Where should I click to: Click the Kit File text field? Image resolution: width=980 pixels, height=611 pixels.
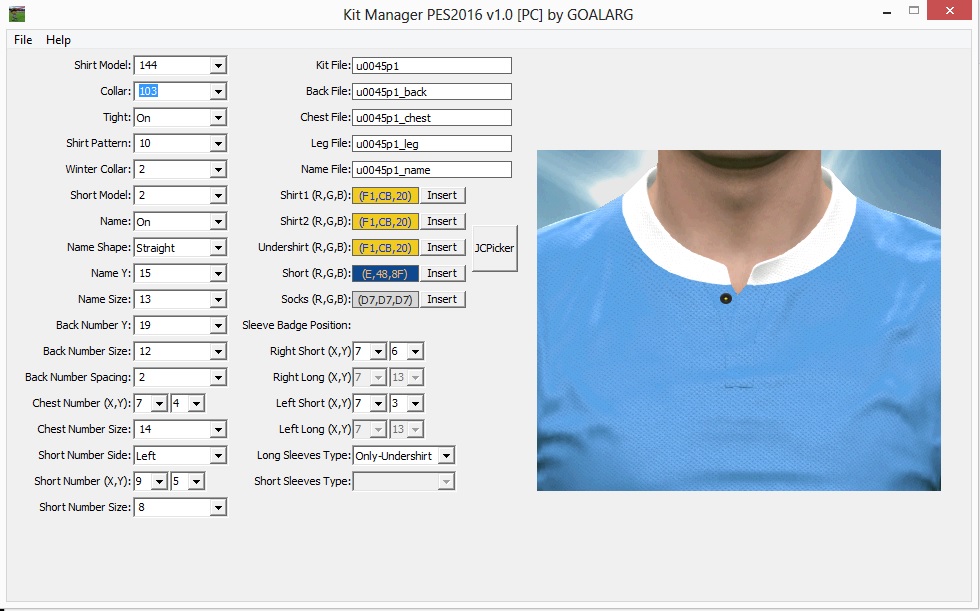tap(430, 65)
